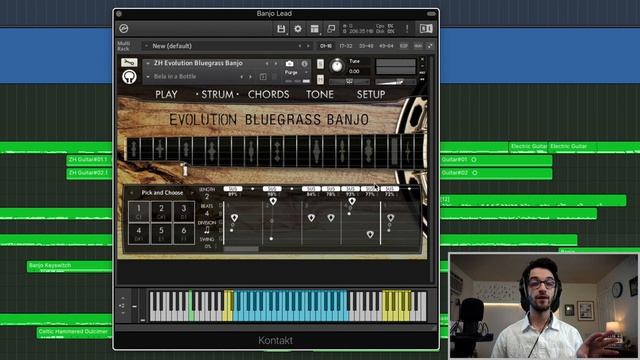Switch to the STRUM tab
This screenshot has width=640, height=360.
tap(217, 95)
